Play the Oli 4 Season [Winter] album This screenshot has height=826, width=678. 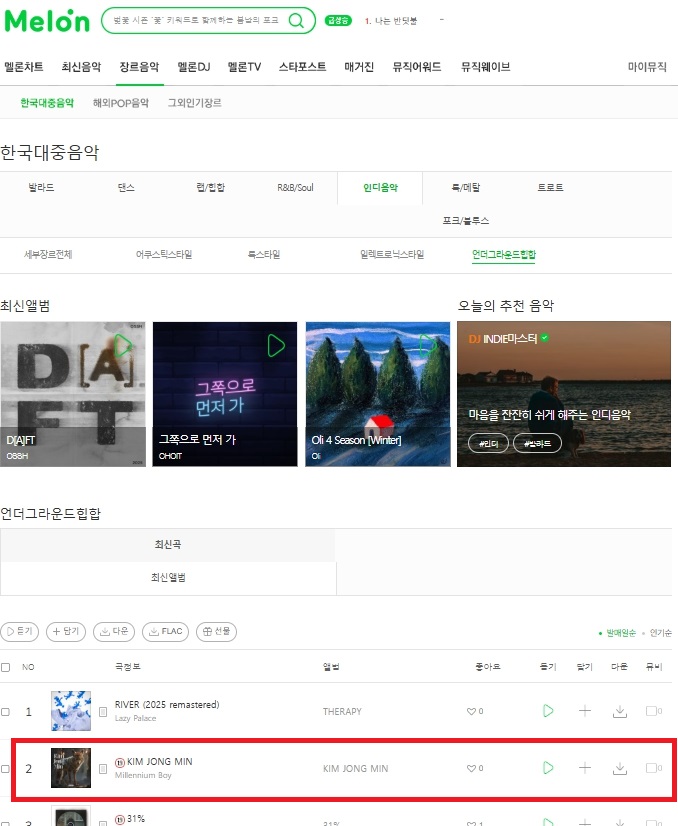428,346
